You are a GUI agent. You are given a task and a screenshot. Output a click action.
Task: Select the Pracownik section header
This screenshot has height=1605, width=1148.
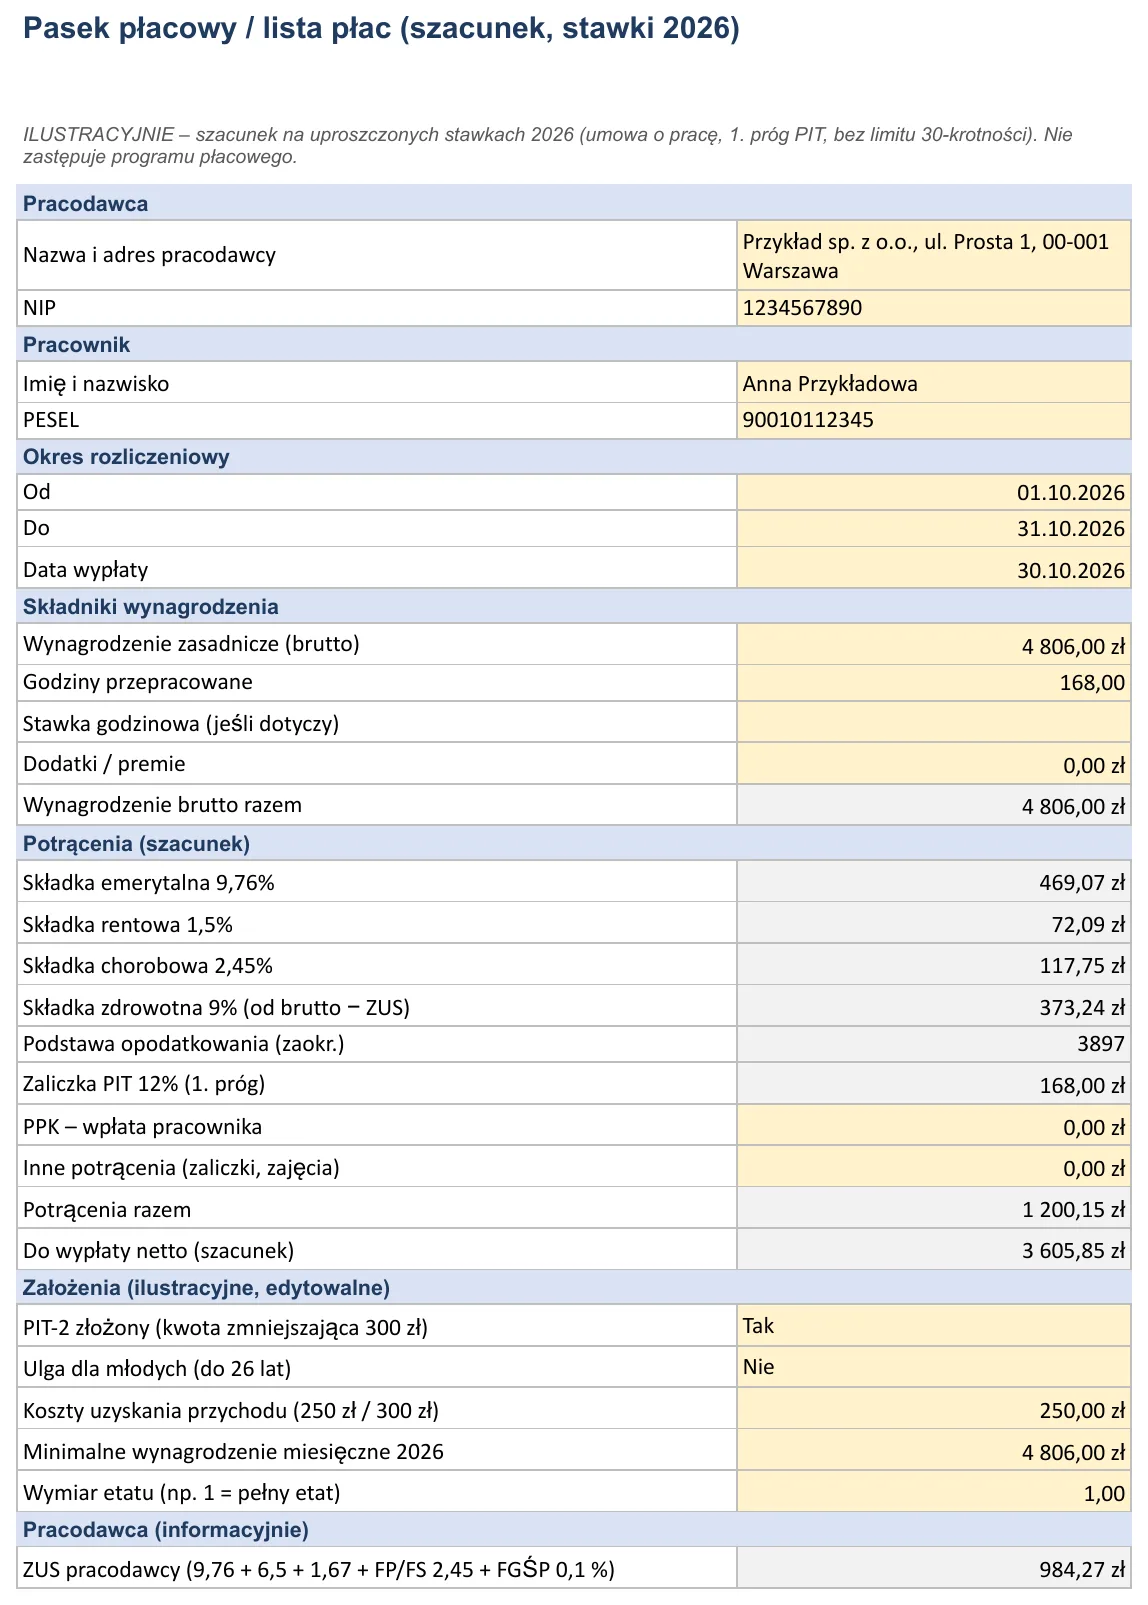coord(574,344)
